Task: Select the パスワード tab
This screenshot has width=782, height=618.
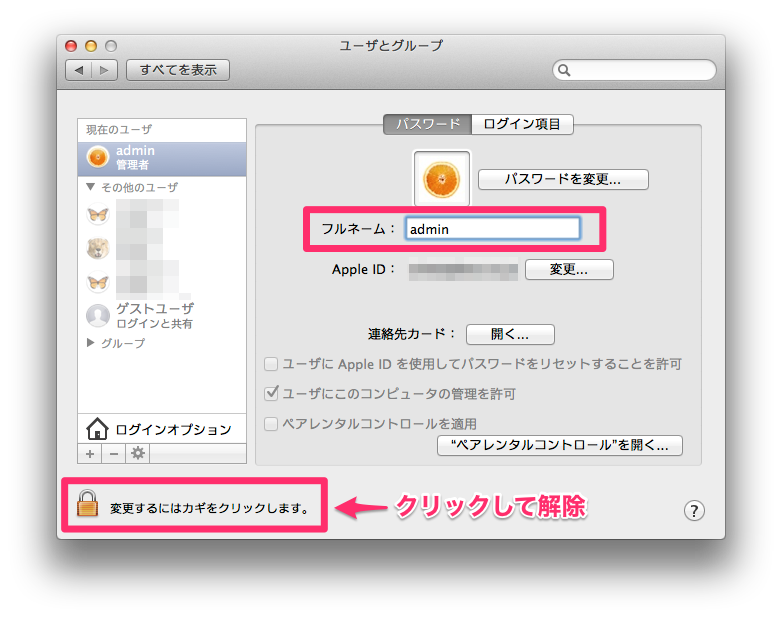Action: [427, 124]
